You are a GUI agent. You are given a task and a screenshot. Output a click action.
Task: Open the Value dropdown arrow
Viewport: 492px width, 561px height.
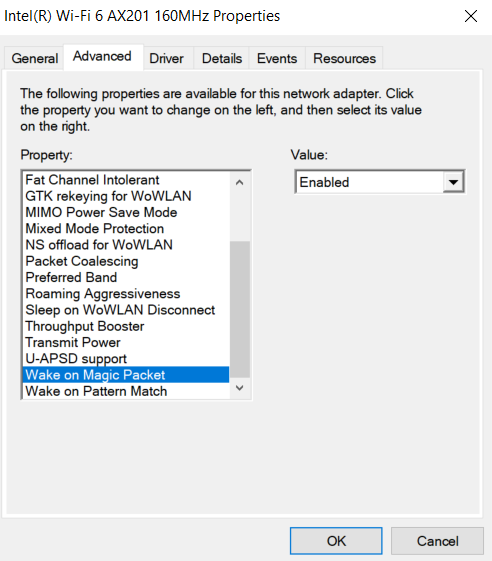point(453,182)
